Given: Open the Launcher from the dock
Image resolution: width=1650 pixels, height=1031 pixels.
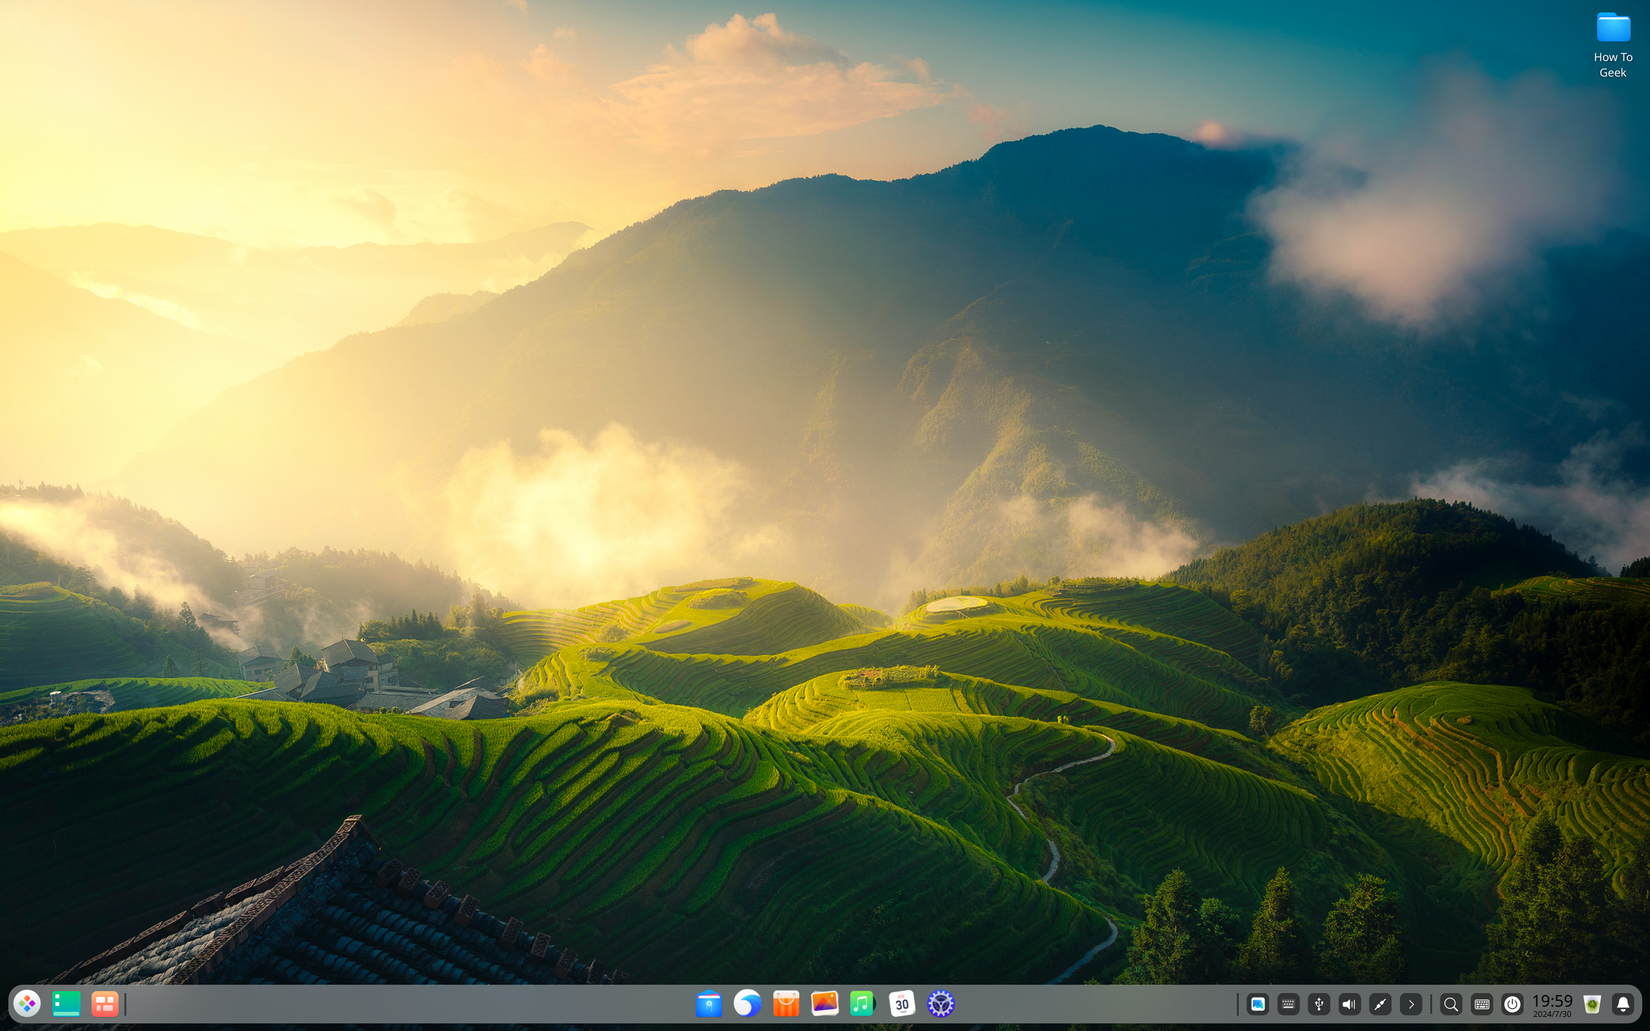Looking at the screenshot, I should click(x=26, y=1004).
